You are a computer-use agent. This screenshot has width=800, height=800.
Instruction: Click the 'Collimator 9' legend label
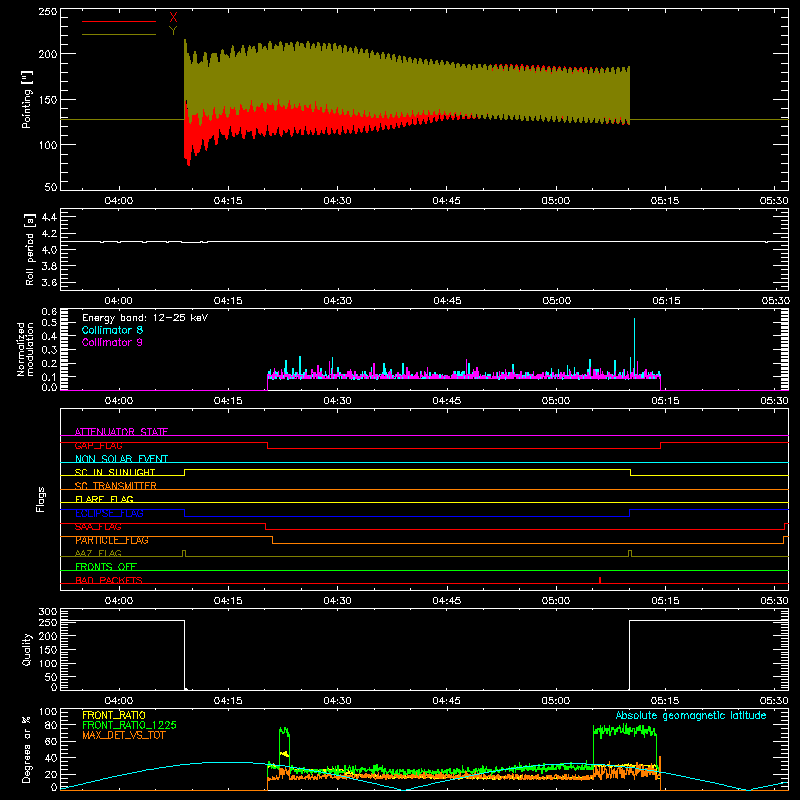[112, 342]
